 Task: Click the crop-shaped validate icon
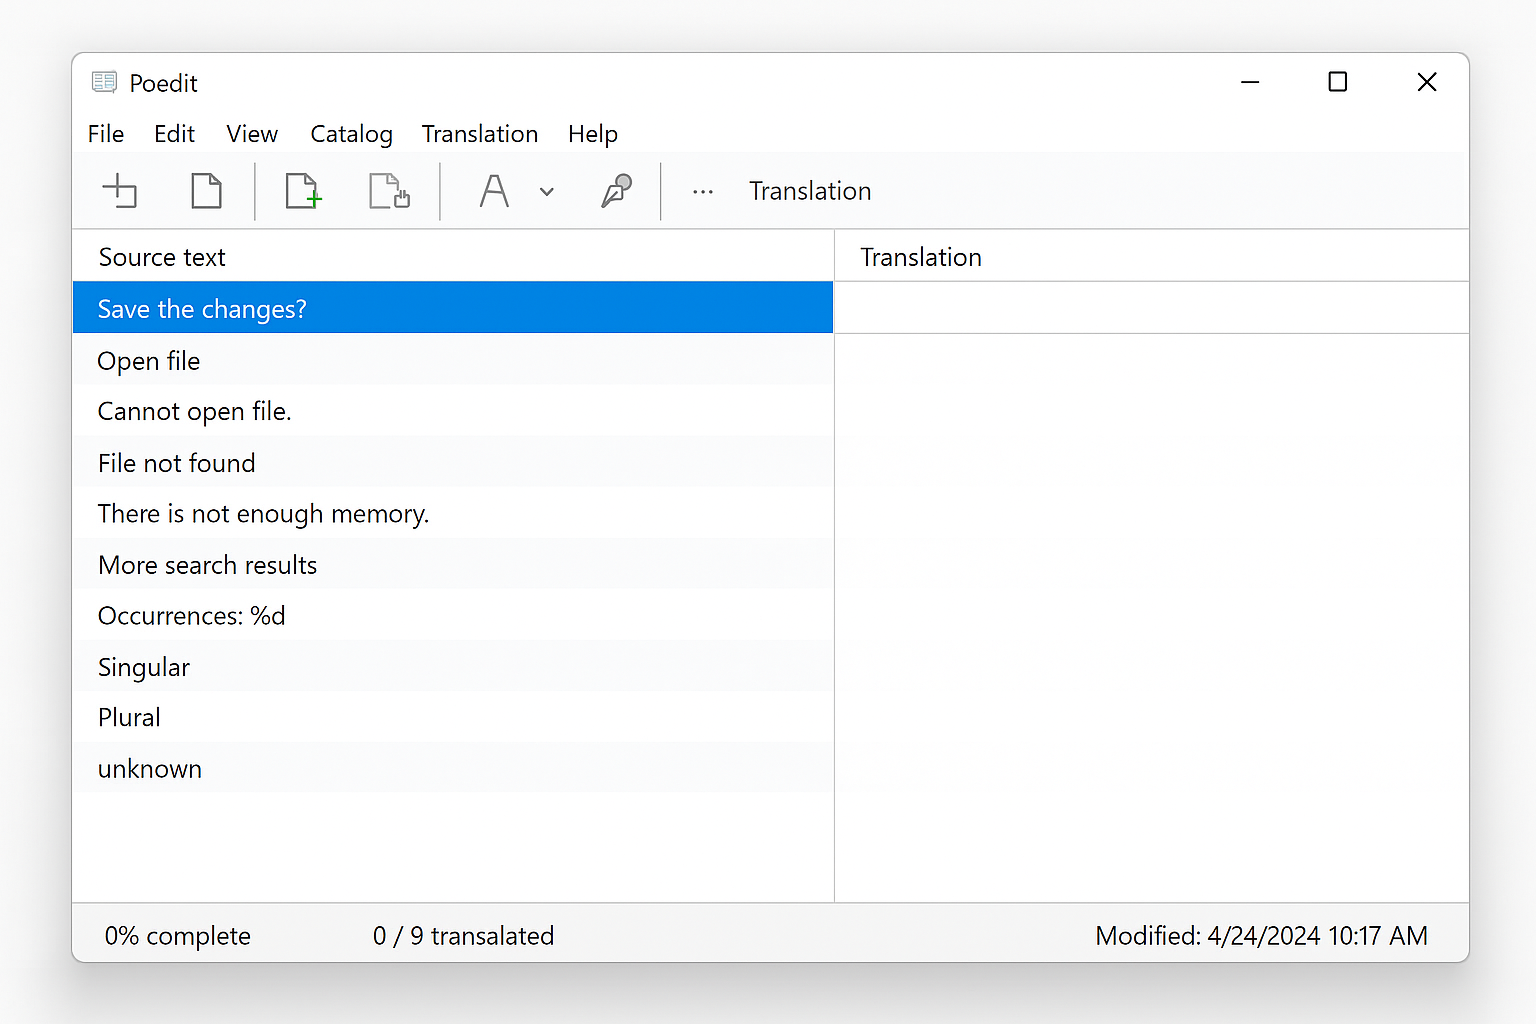120,190
